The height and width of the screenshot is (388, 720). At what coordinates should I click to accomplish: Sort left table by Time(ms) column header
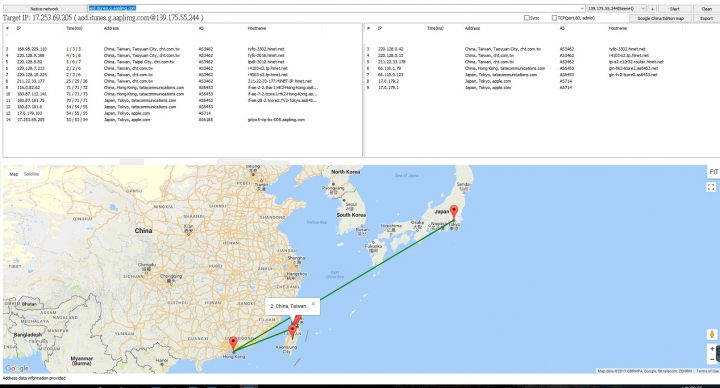(x=73, y=28)
